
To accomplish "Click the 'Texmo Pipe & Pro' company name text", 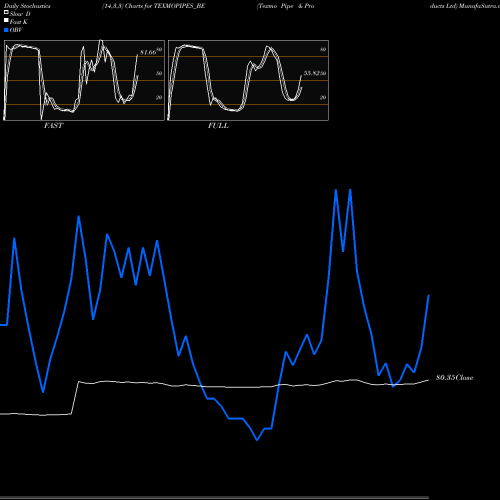I will (x=285, y=6).
